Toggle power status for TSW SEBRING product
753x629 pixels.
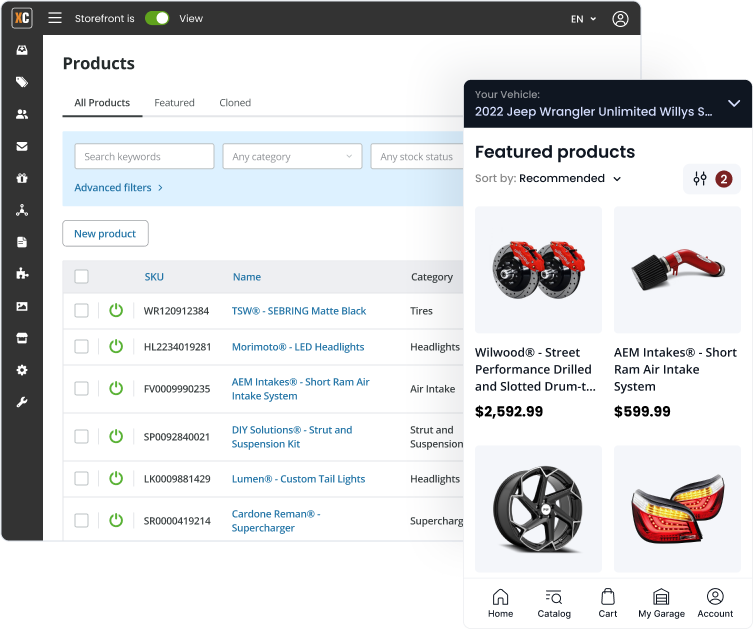116,310
